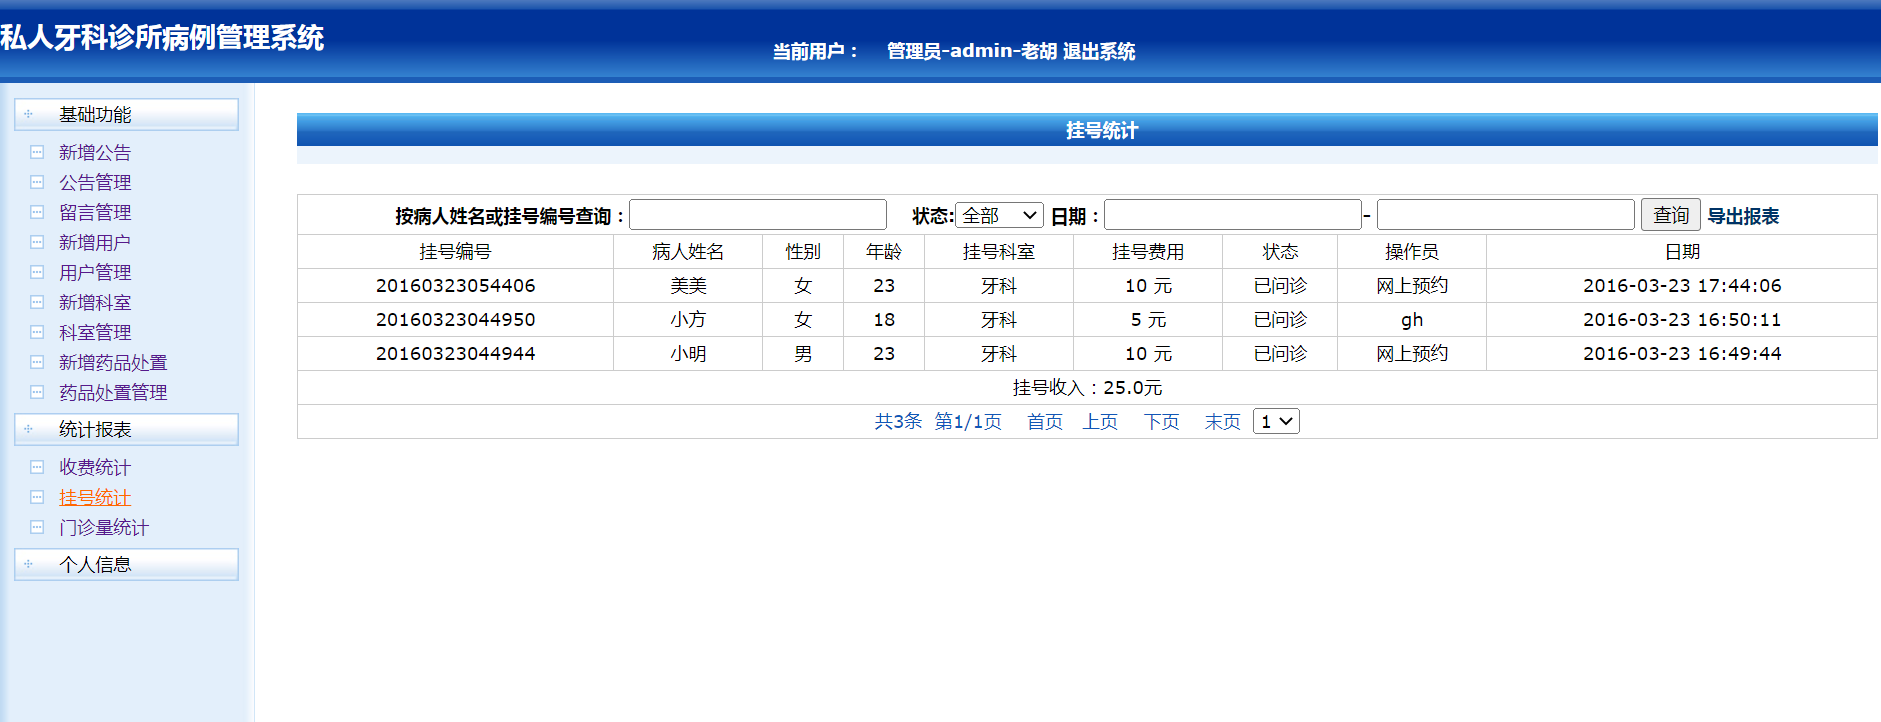
Task: Open 新增公告 page
Action: coord(95,152)
